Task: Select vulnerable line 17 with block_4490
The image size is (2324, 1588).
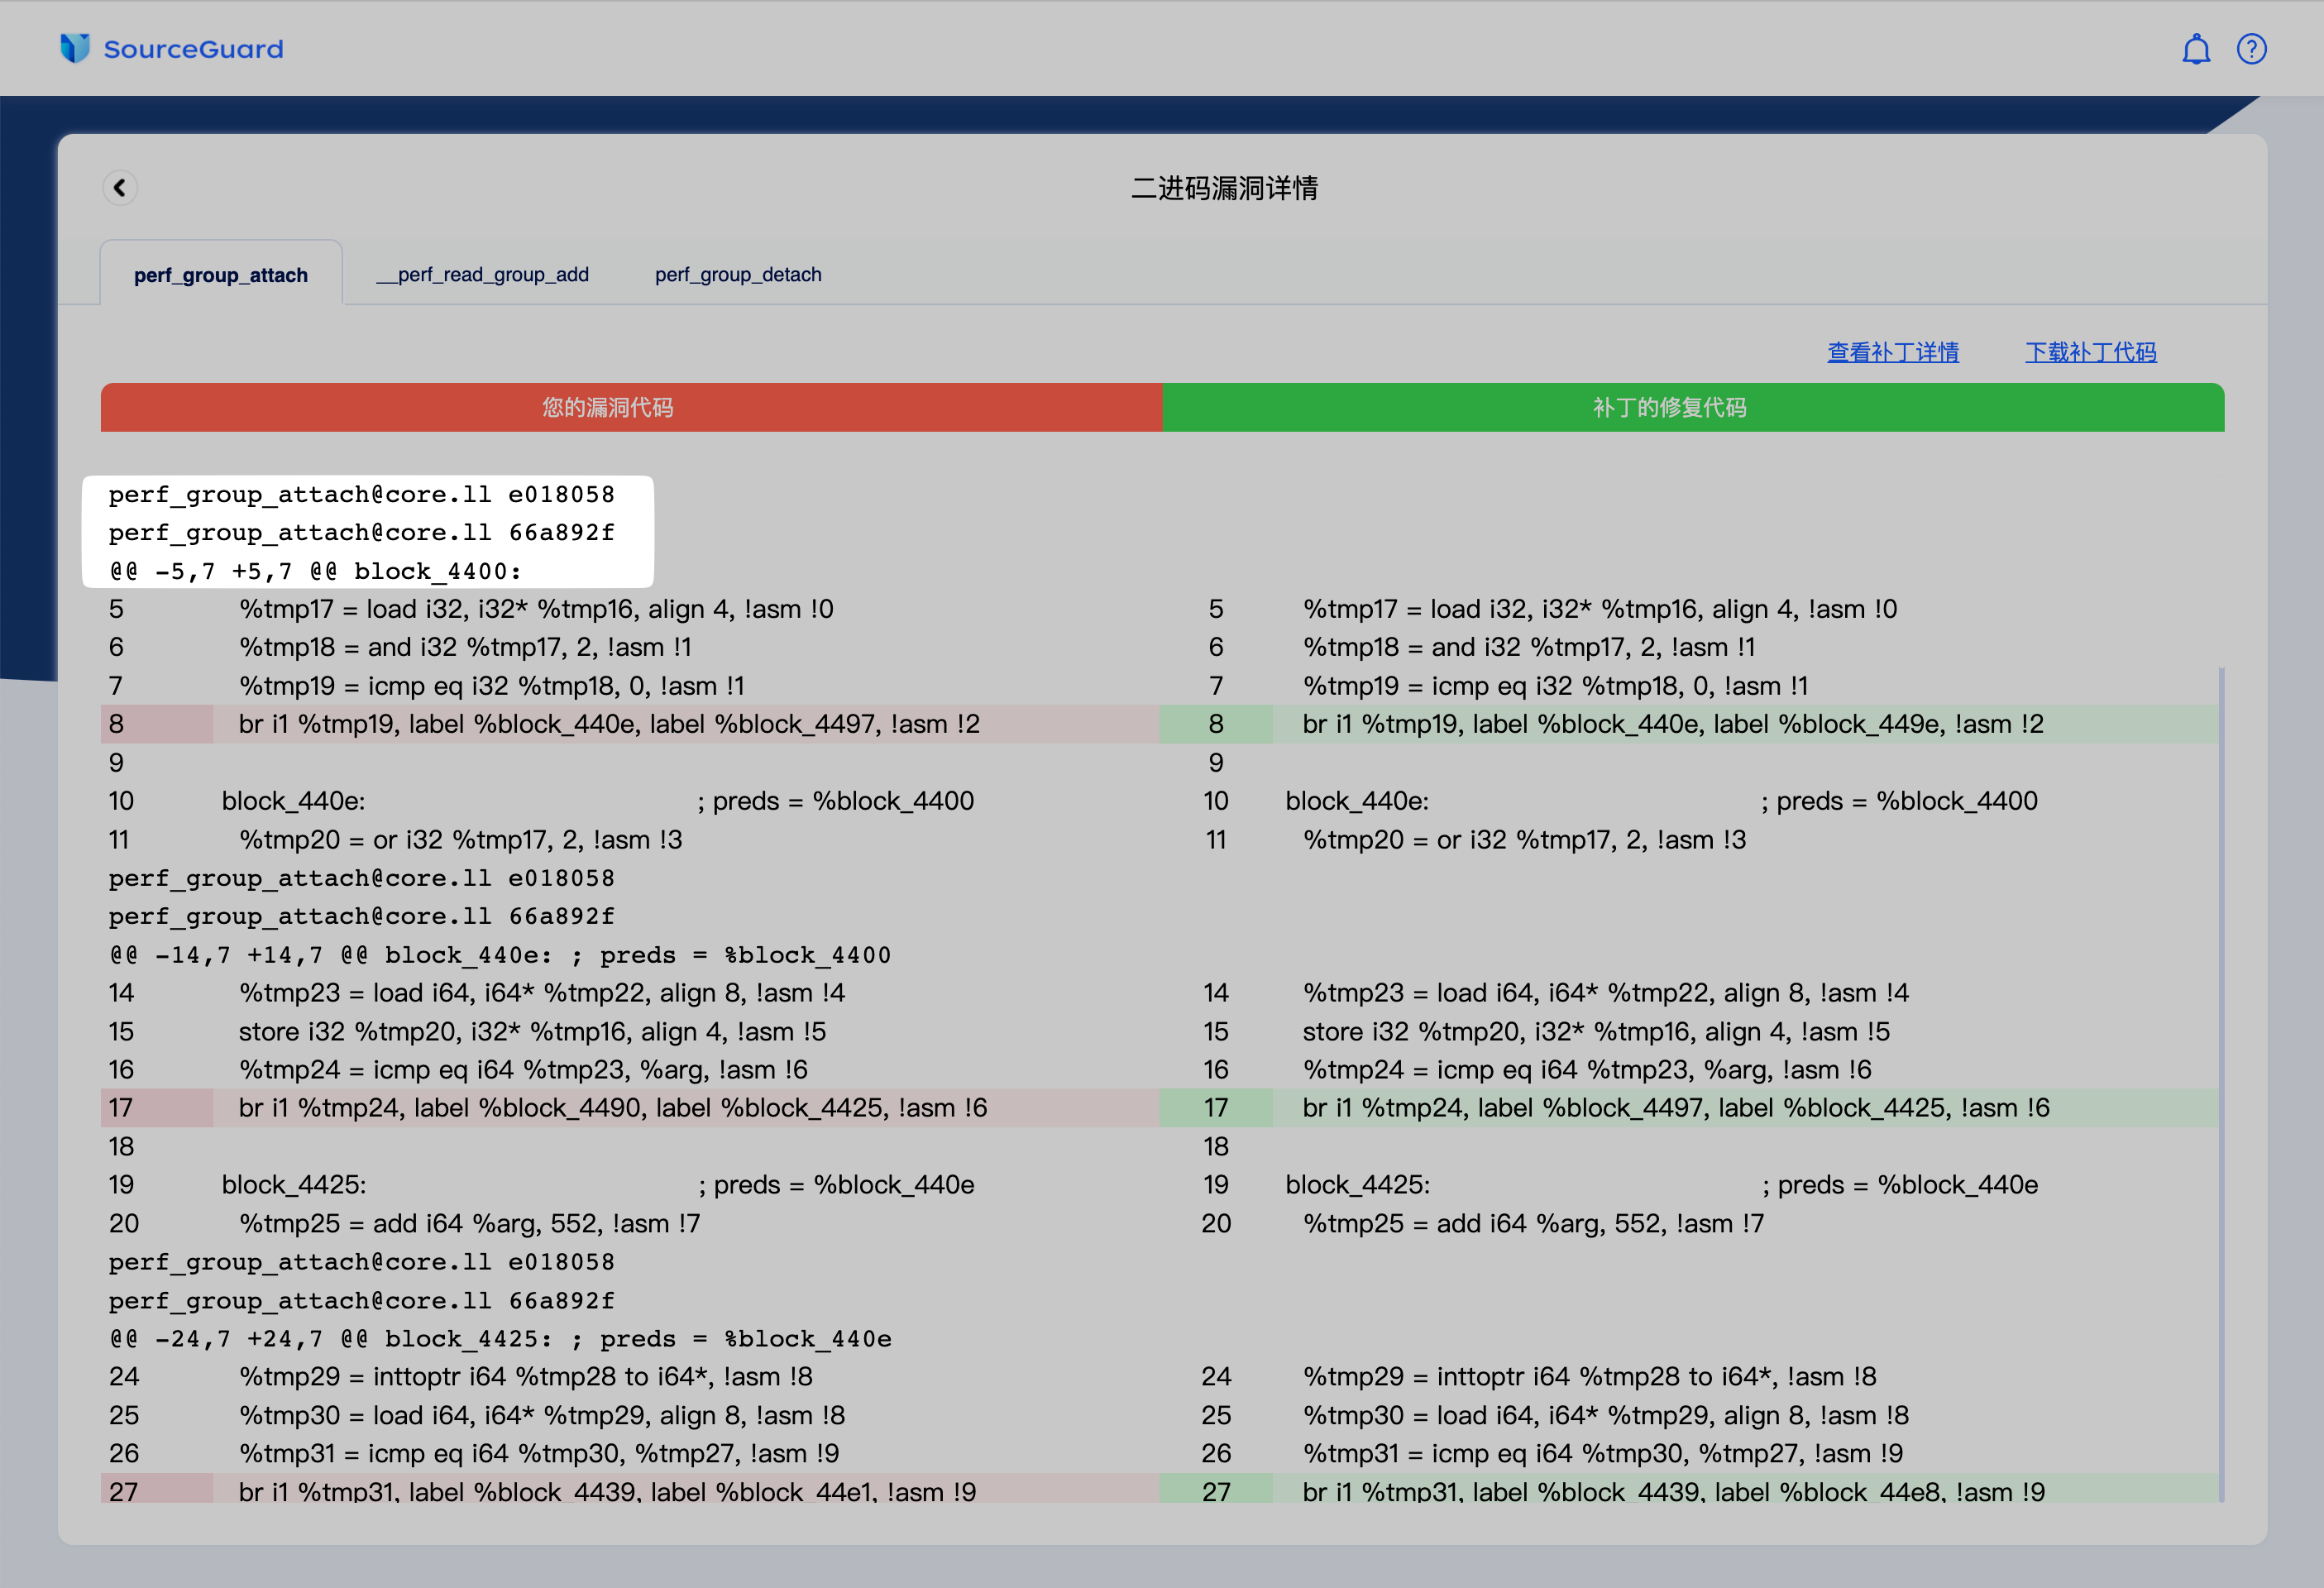Action: pos(612,1108)
